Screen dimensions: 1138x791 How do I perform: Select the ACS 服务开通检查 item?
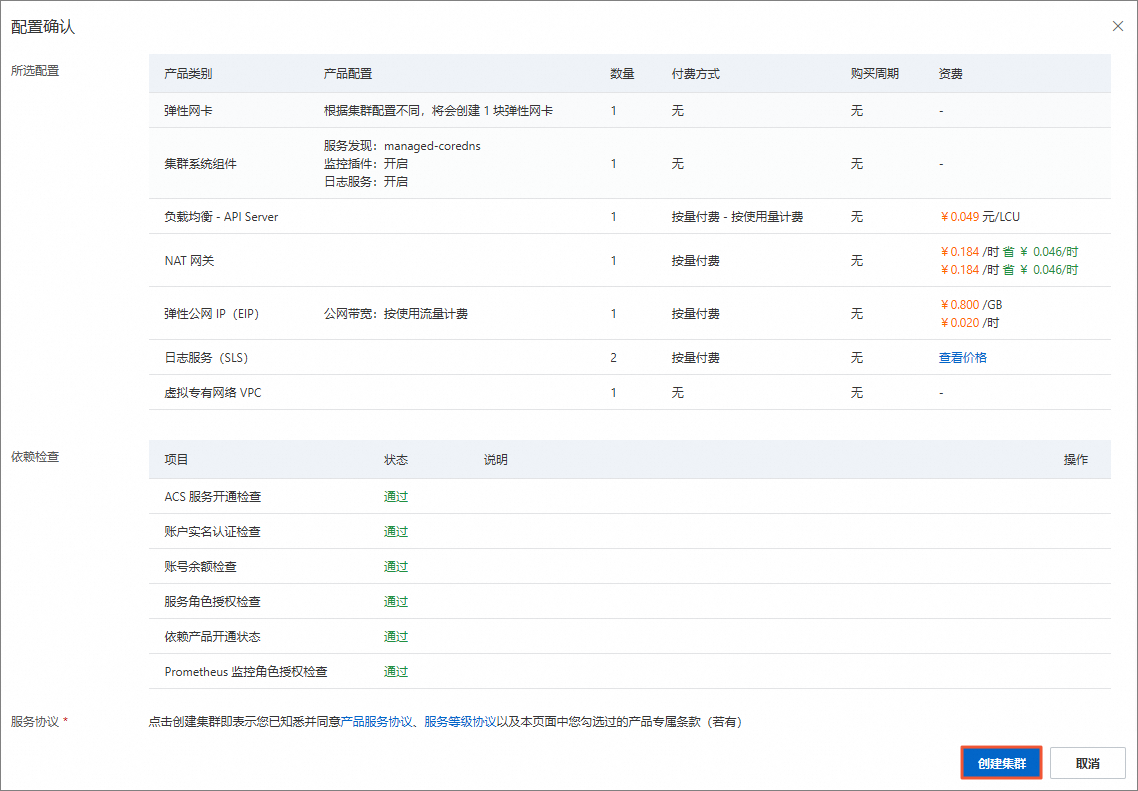213,496
